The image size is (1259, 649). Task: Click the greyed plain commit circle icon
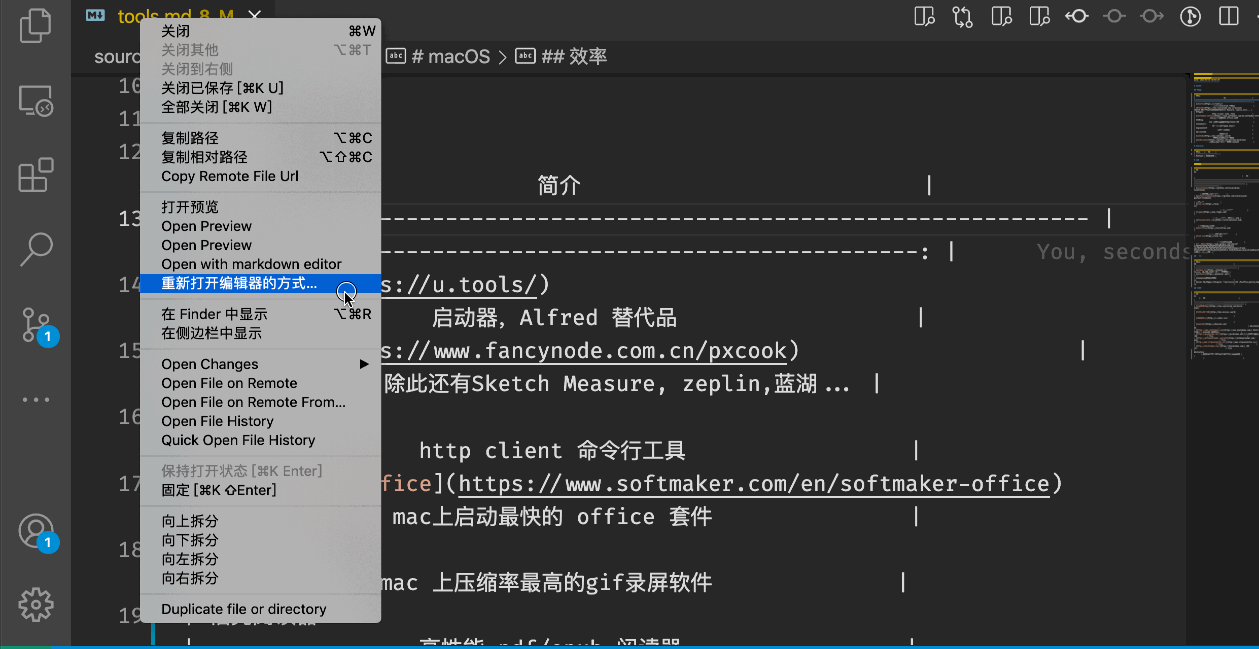point(1115,16)
